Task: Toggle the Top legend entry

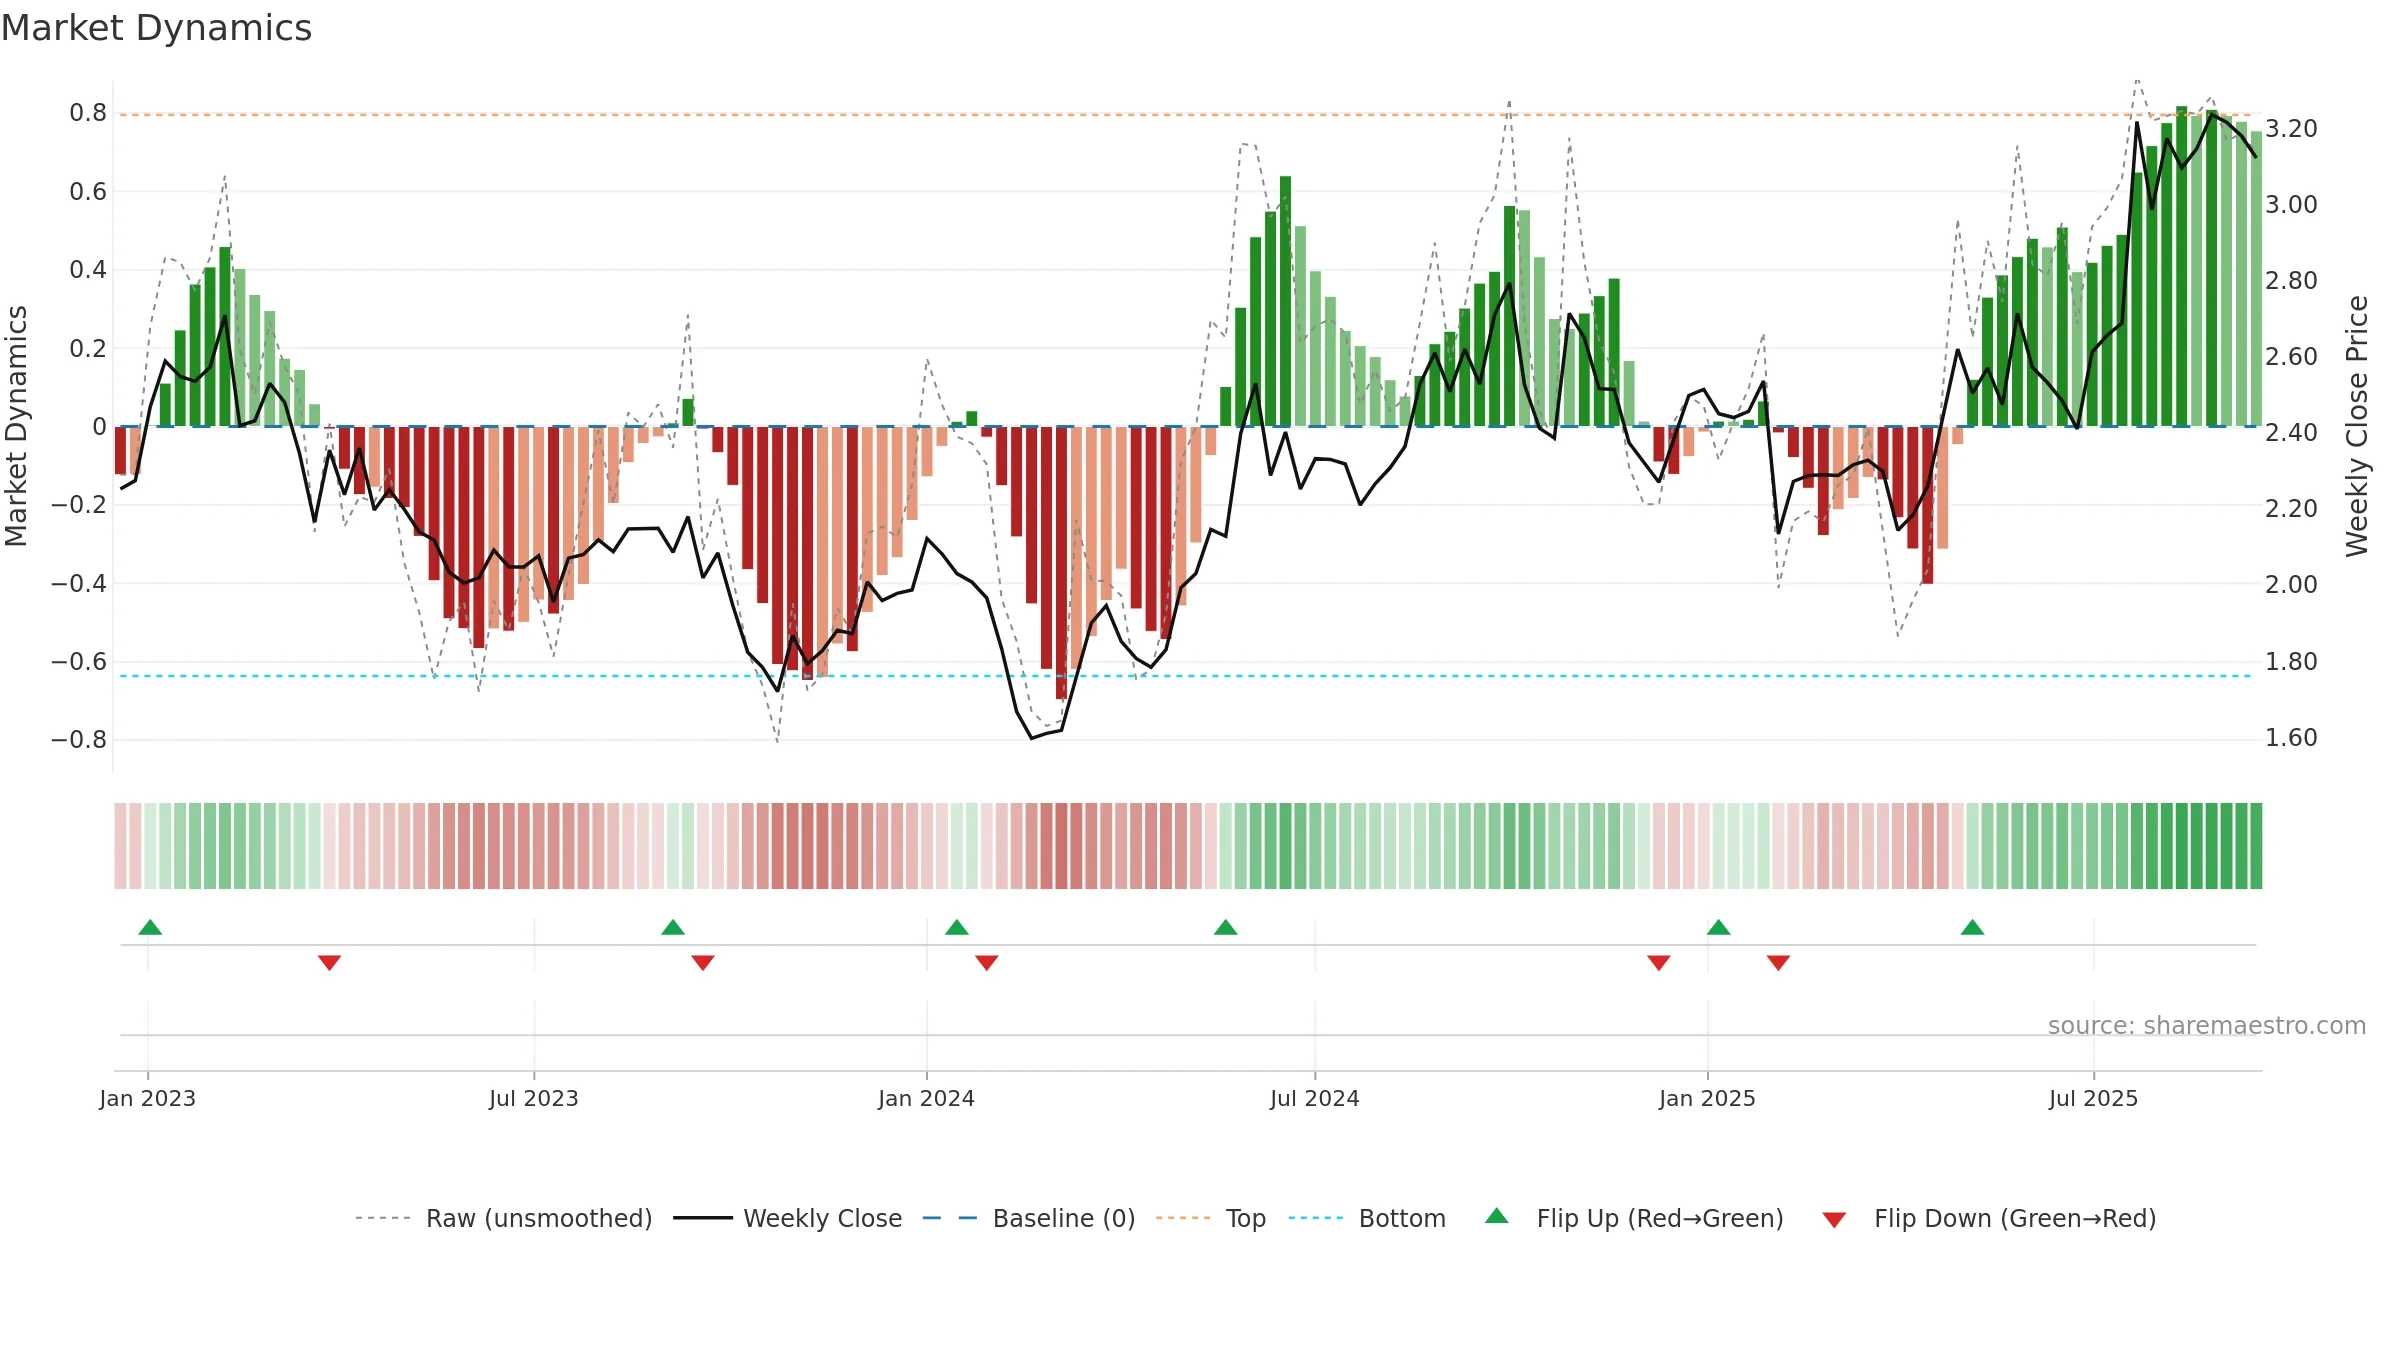Action: pyautogui.click(x=1210, y=1218)
